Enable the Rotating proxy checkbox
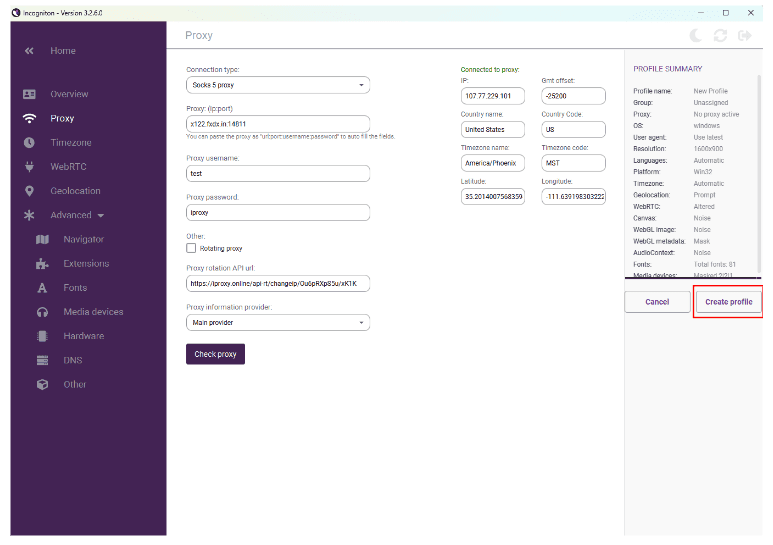This screenshot has width=773, height=545. click(191, 248)
